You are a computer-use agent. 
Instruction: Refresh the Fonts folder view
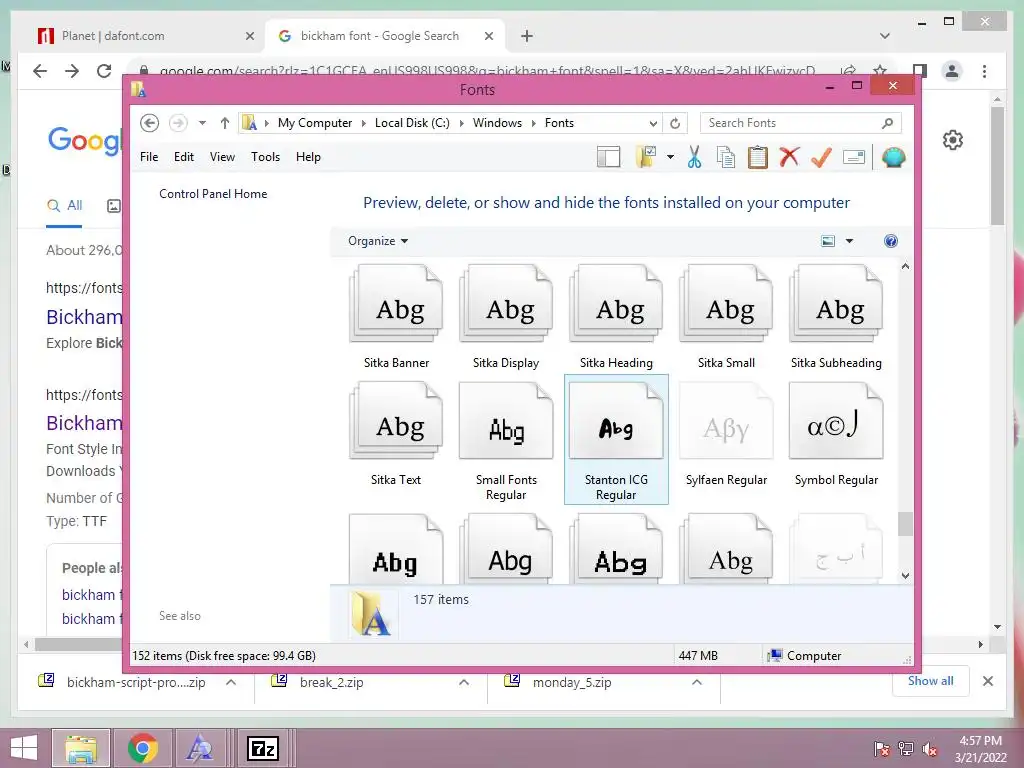tap(675, 123)
